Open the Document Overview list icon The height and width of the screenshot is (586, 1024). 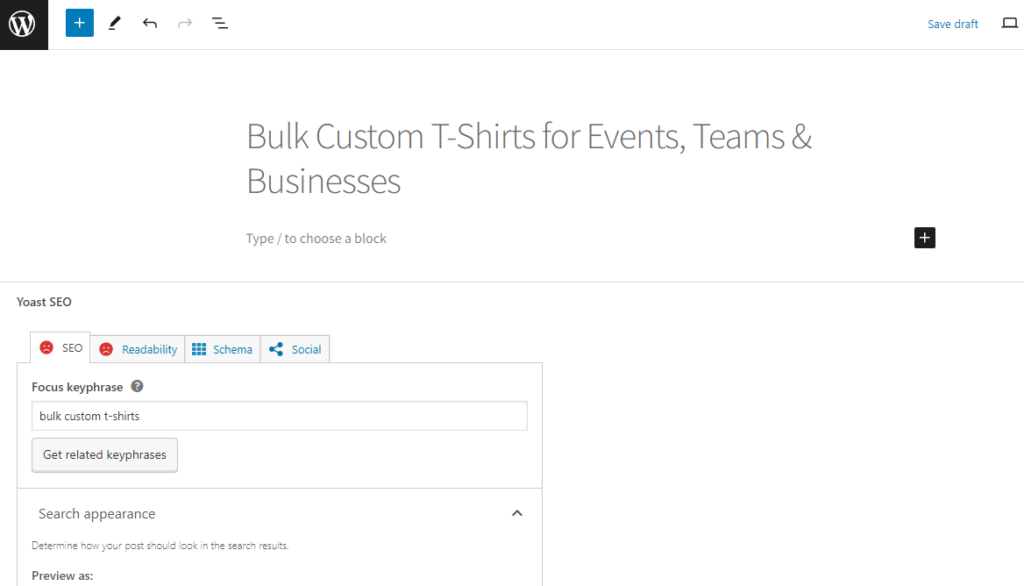(x=220, y=22)
